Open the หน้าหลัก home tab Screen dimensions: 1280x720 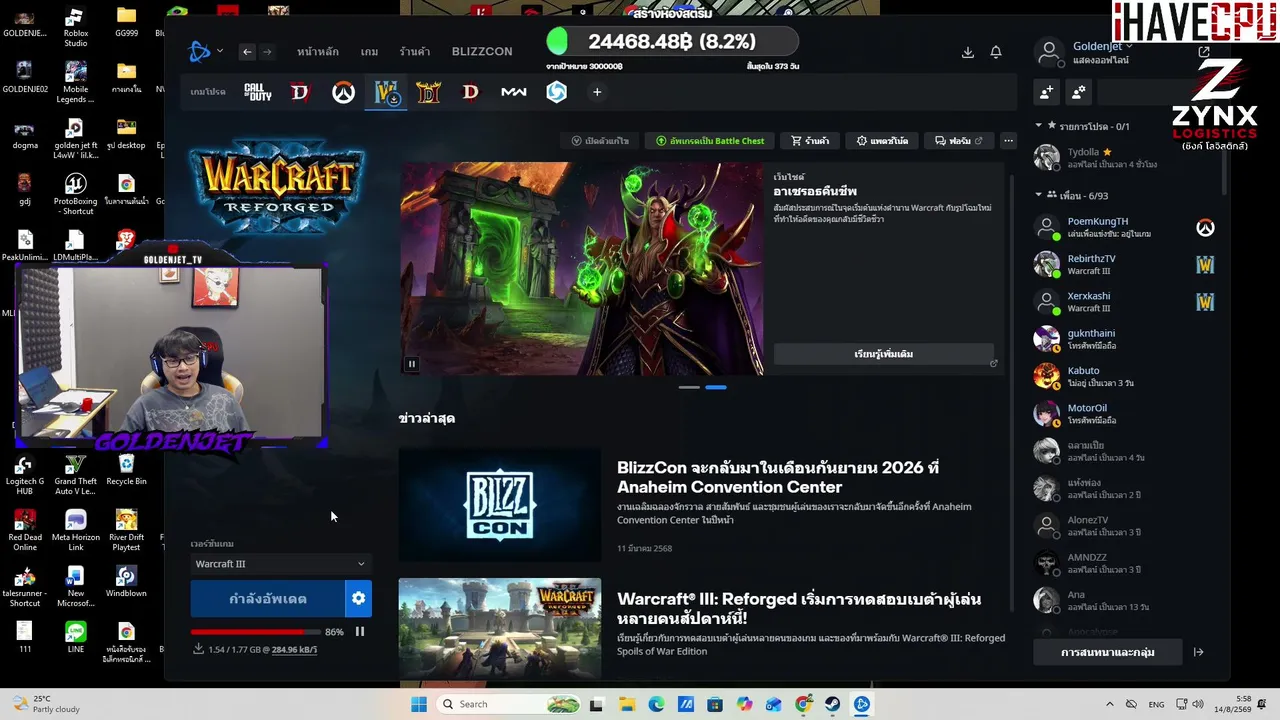(318, 52)
